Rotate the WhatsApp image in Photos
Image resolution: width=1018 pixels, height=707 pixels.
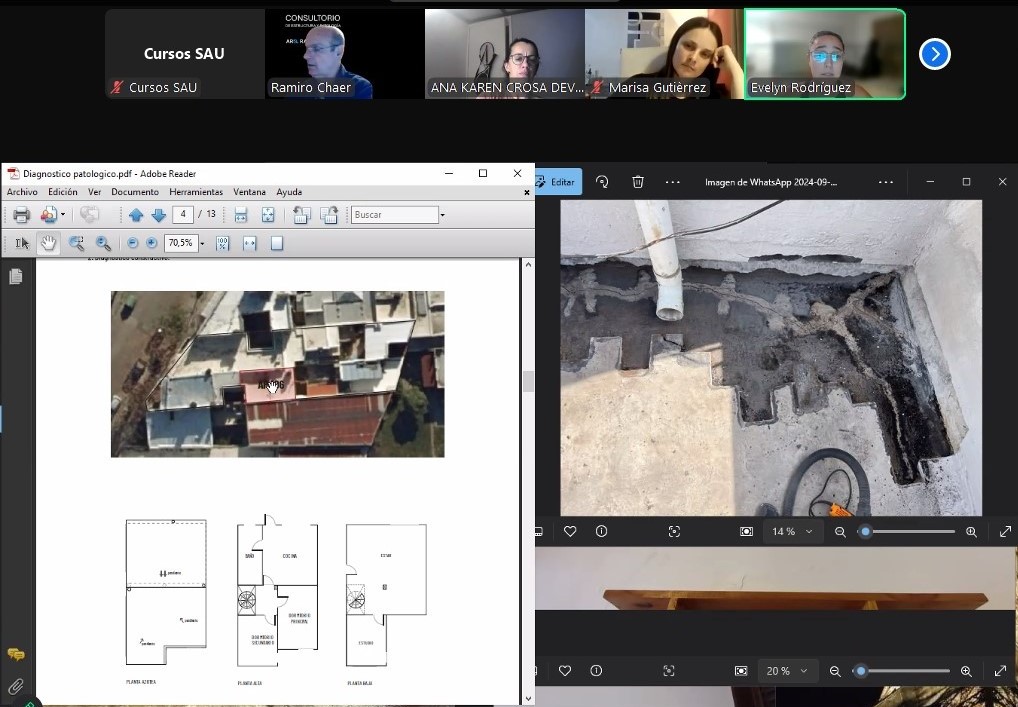(602, 182)
